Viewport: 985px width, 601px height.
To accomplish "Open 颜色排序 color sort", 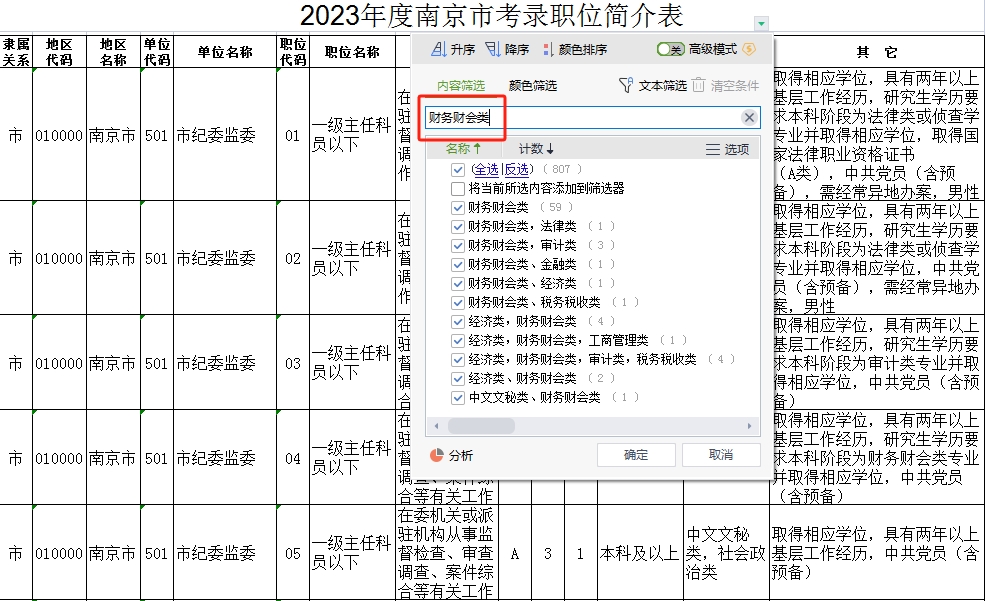I will 575,49.
